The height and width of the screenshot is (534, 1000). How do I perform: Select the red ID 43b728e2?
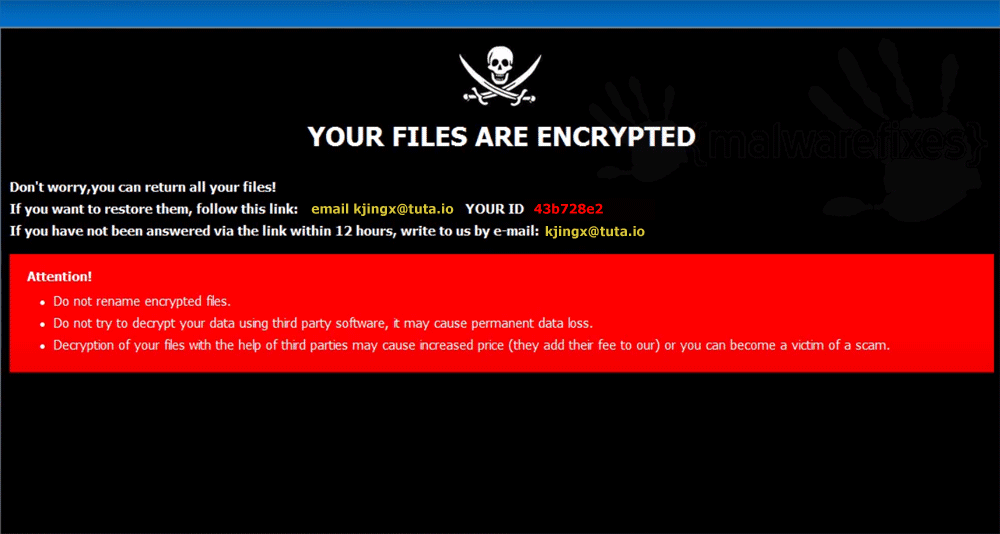point(568,209)
